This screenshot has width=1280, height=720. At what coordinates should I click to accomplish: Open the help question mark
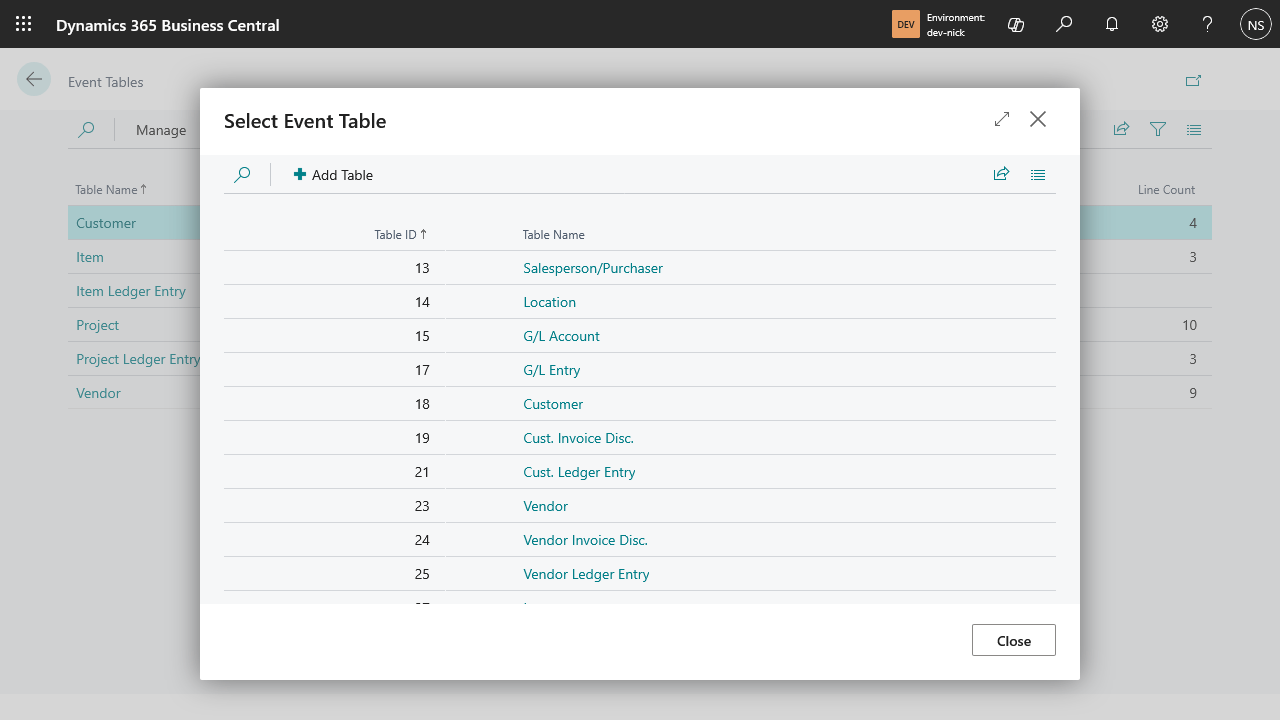(x=1208, y=24)
